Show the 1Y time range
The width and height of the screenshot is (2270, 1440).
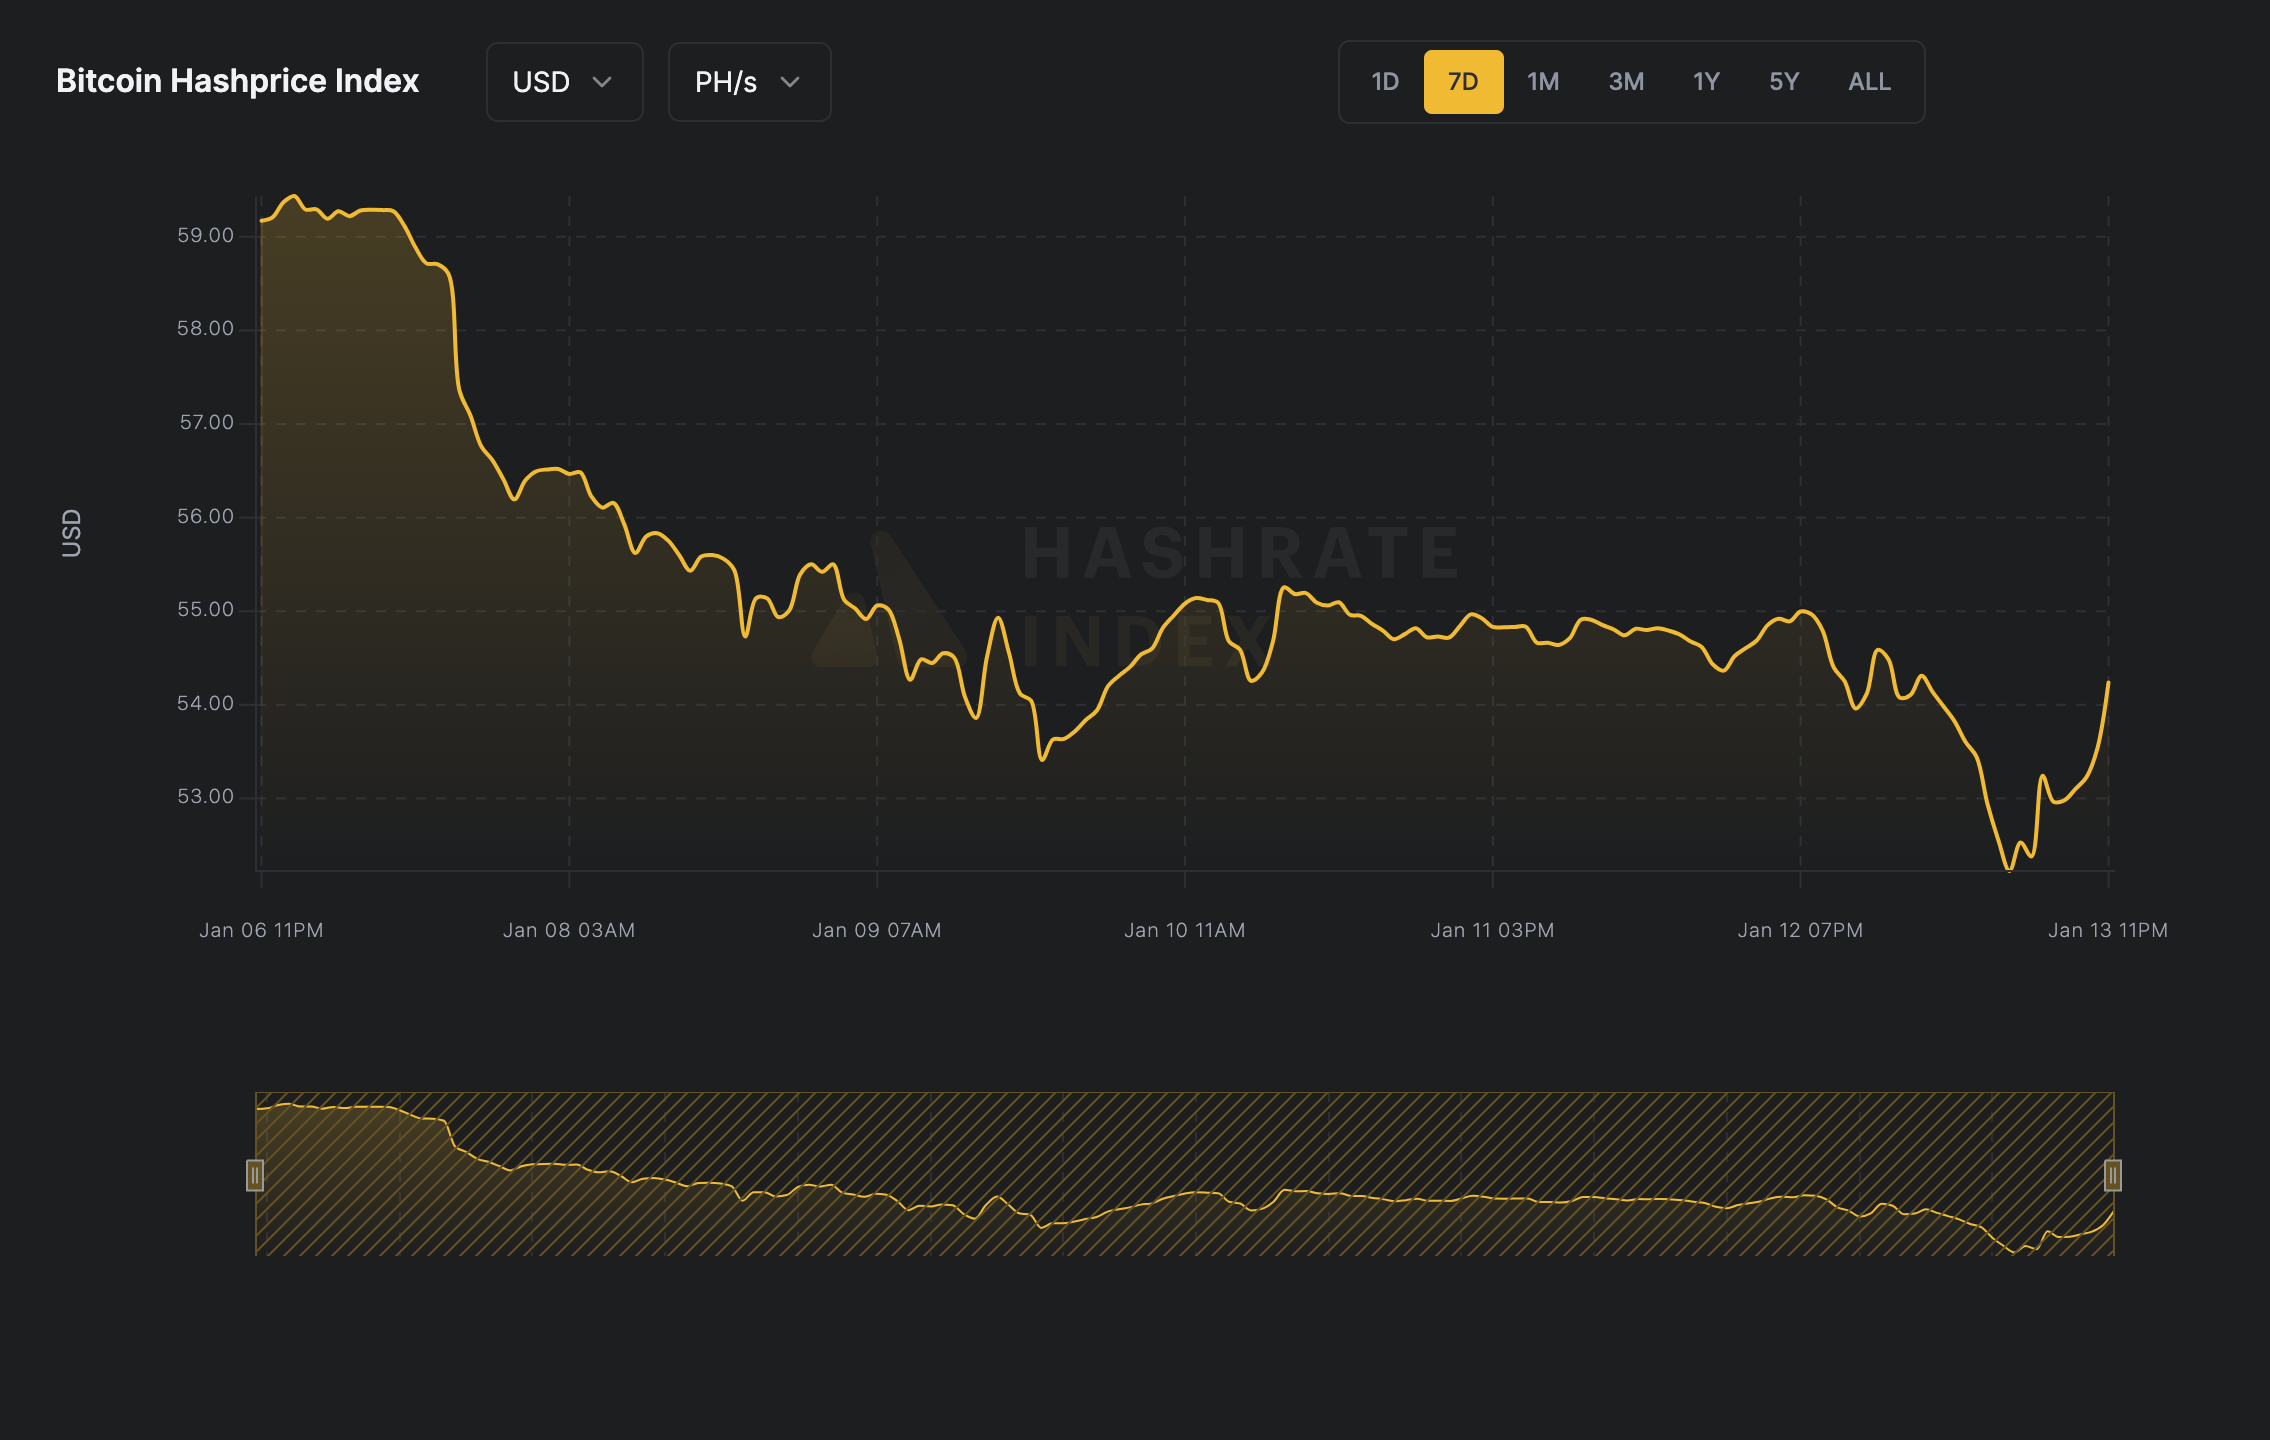1705,82
